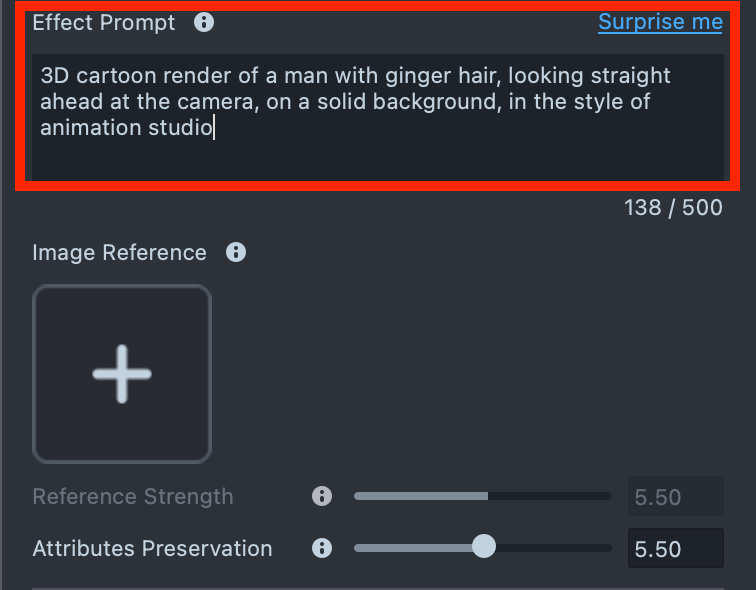Click the Surprise me link
Image resolution: width=756 pixels, height=590 pixels.
[660, 22]
